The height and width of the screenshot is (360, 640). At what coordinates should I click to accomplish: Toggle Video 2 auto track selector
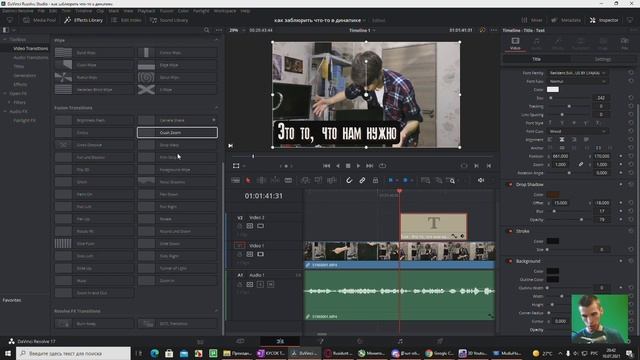click(250, 226)
